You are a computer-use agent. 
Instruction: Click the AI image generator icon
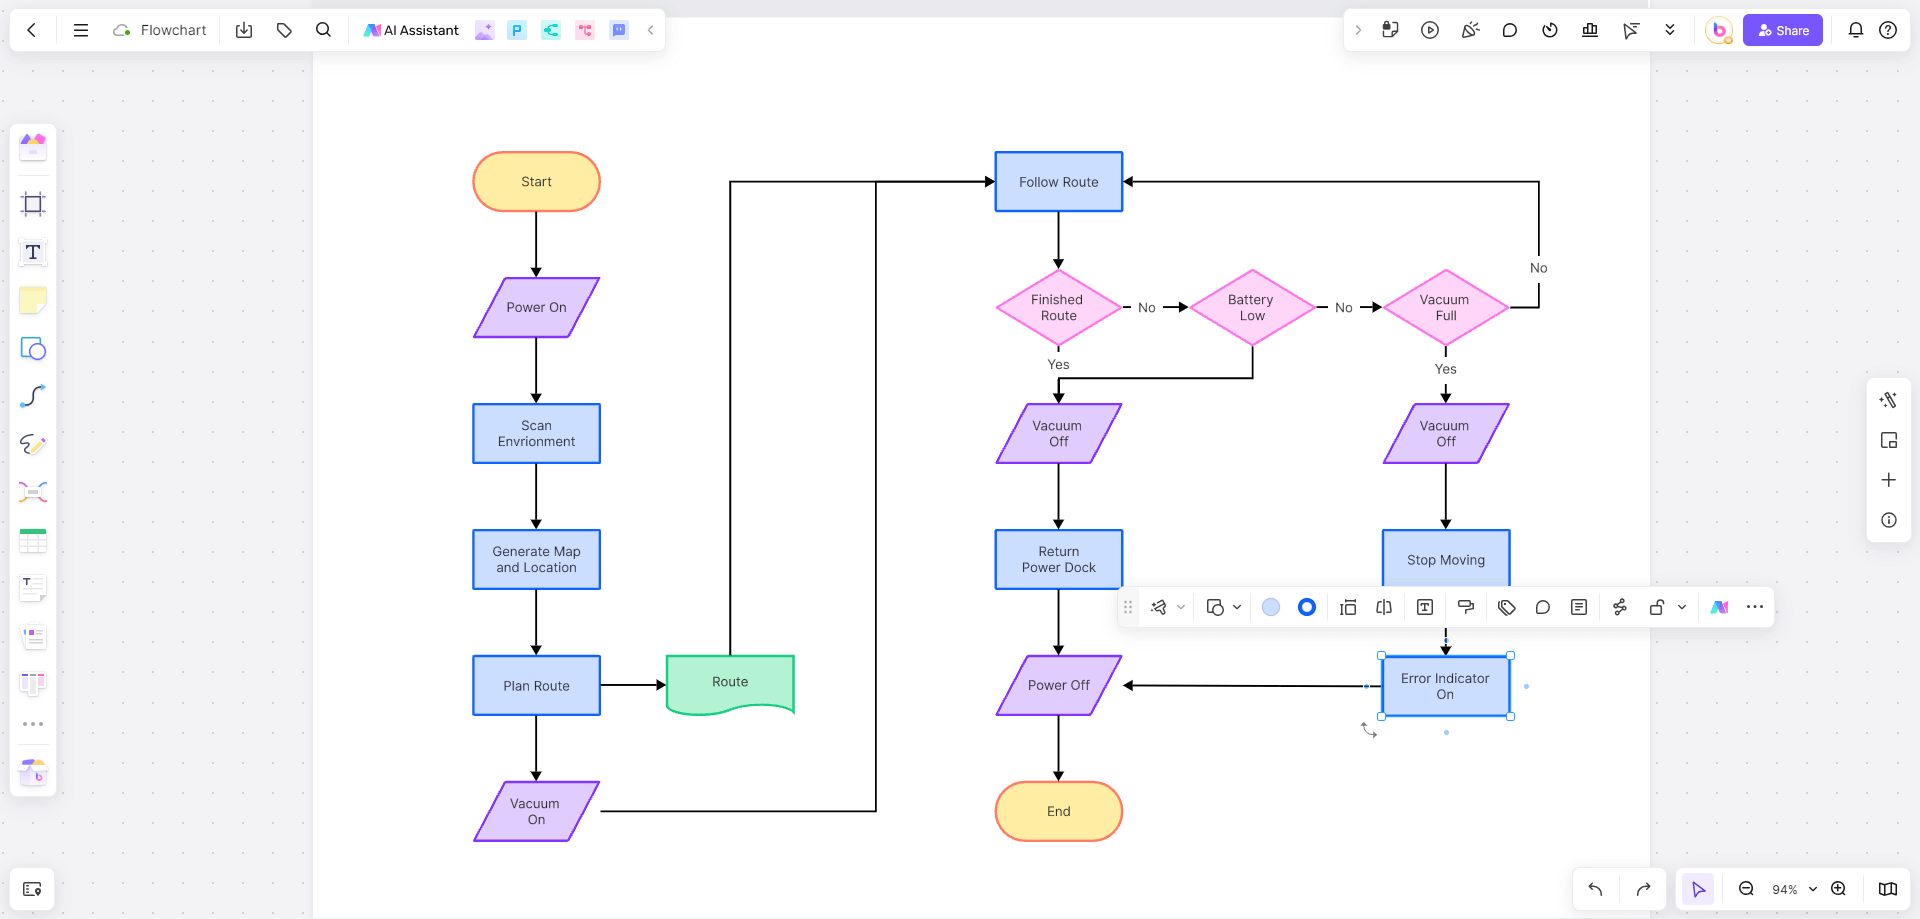[x=485, y=30]
